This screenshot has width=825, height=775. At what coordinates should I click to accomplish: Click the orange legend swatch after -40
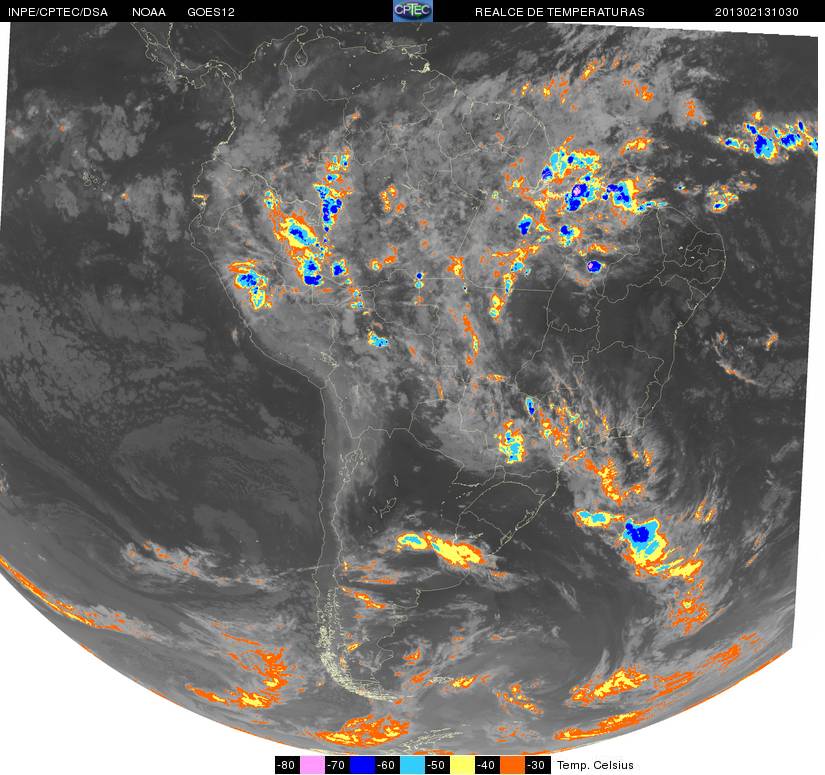[x=513, y=765]
